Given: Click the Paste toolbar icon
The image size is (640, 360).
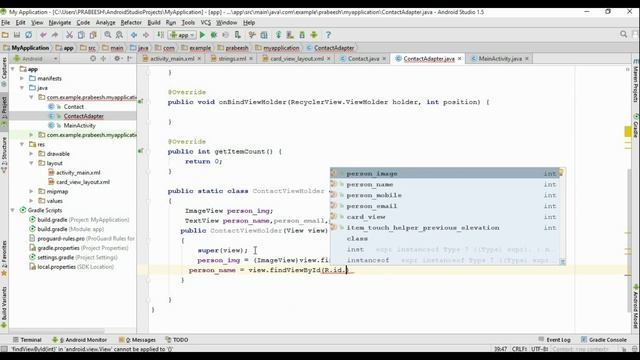Looking at the screenshot, I should click(93, 35).
